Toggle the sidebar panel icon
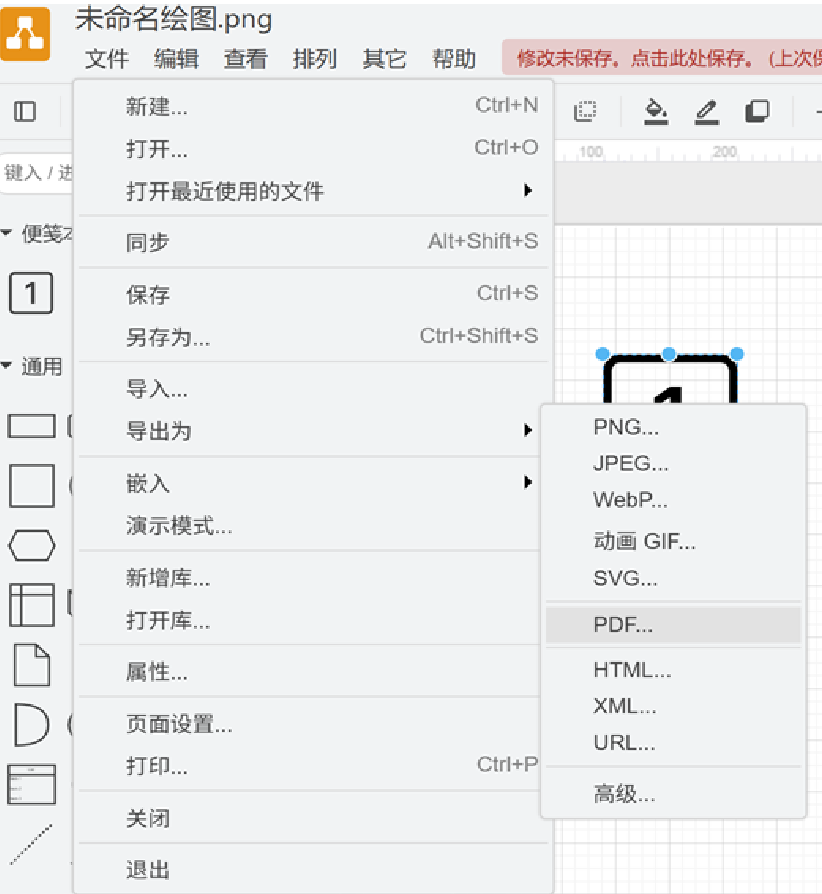This screenshot has height=894, width=822. 25,111
